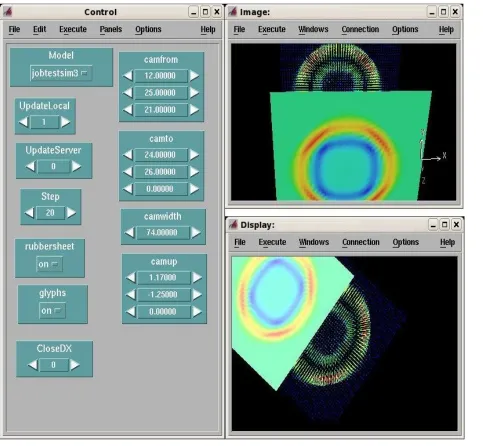Decrease camup 1.17000 with left arrow
The width and height of the screenshot is (483, 446).
click(x=131, y=277)
